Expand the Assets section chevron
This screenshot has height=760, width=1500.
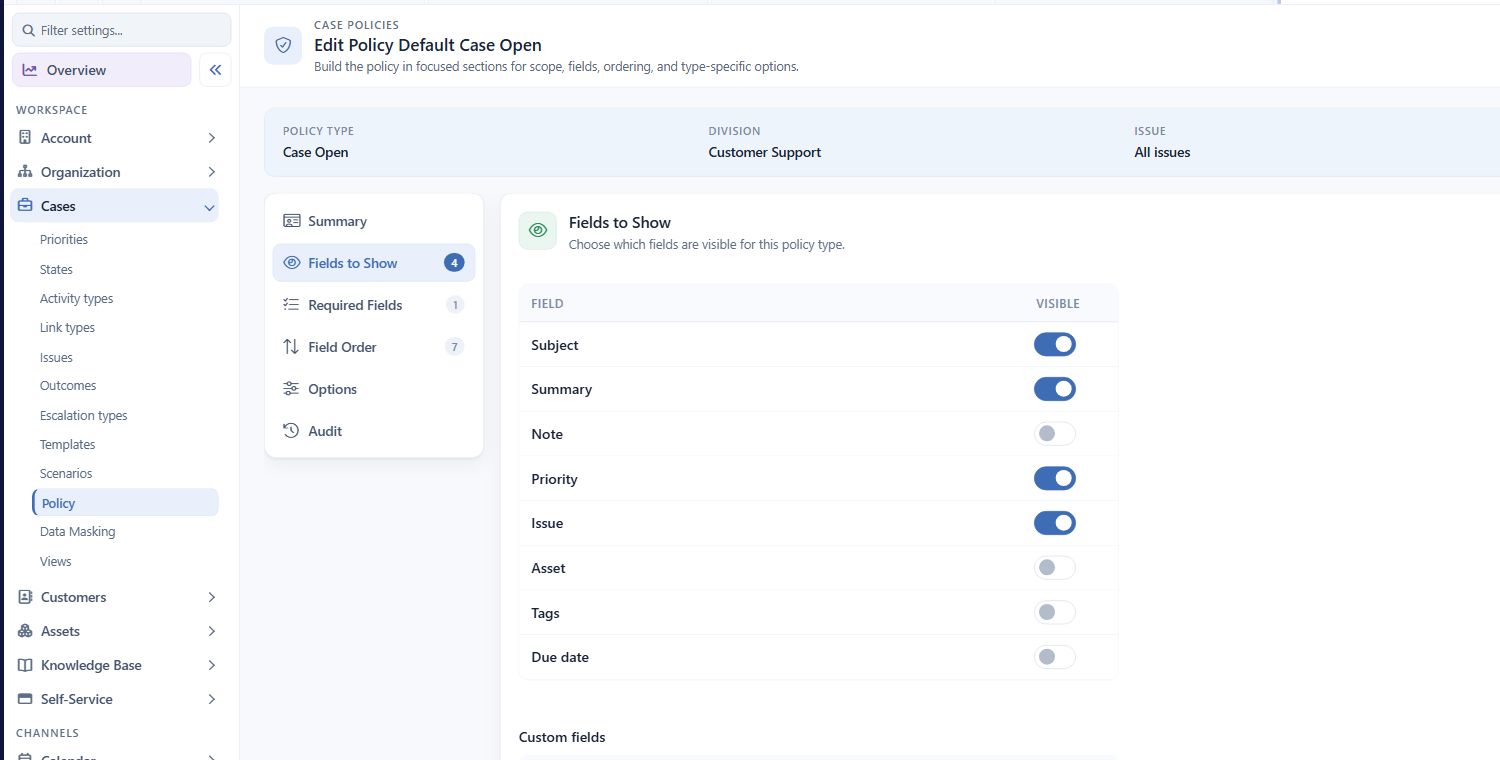tap(211, 631)
